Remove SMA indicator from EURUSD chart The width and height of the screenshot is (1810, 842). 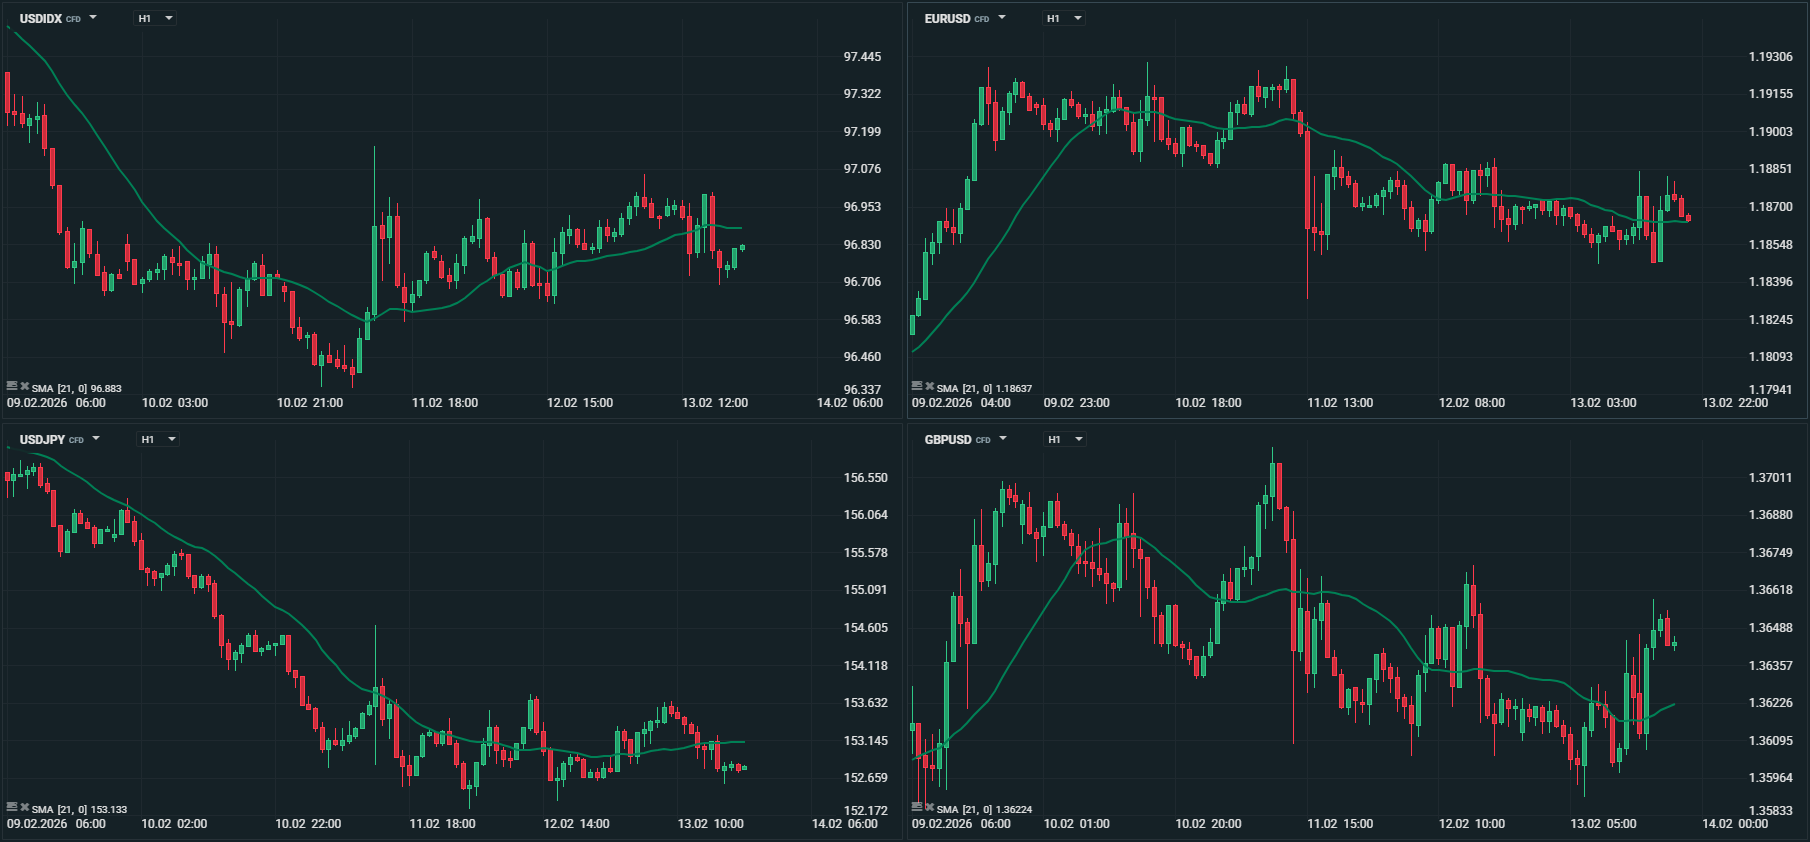coord(929,386)
